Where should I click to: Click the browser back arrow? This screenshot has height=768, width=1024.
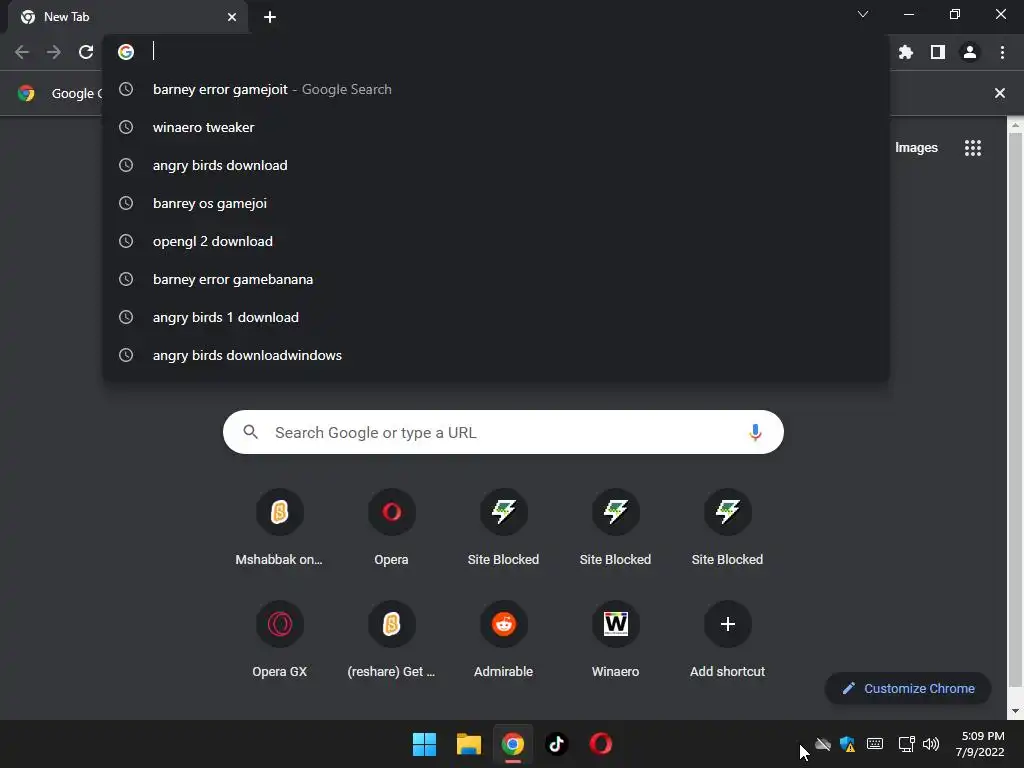[22, 52]
